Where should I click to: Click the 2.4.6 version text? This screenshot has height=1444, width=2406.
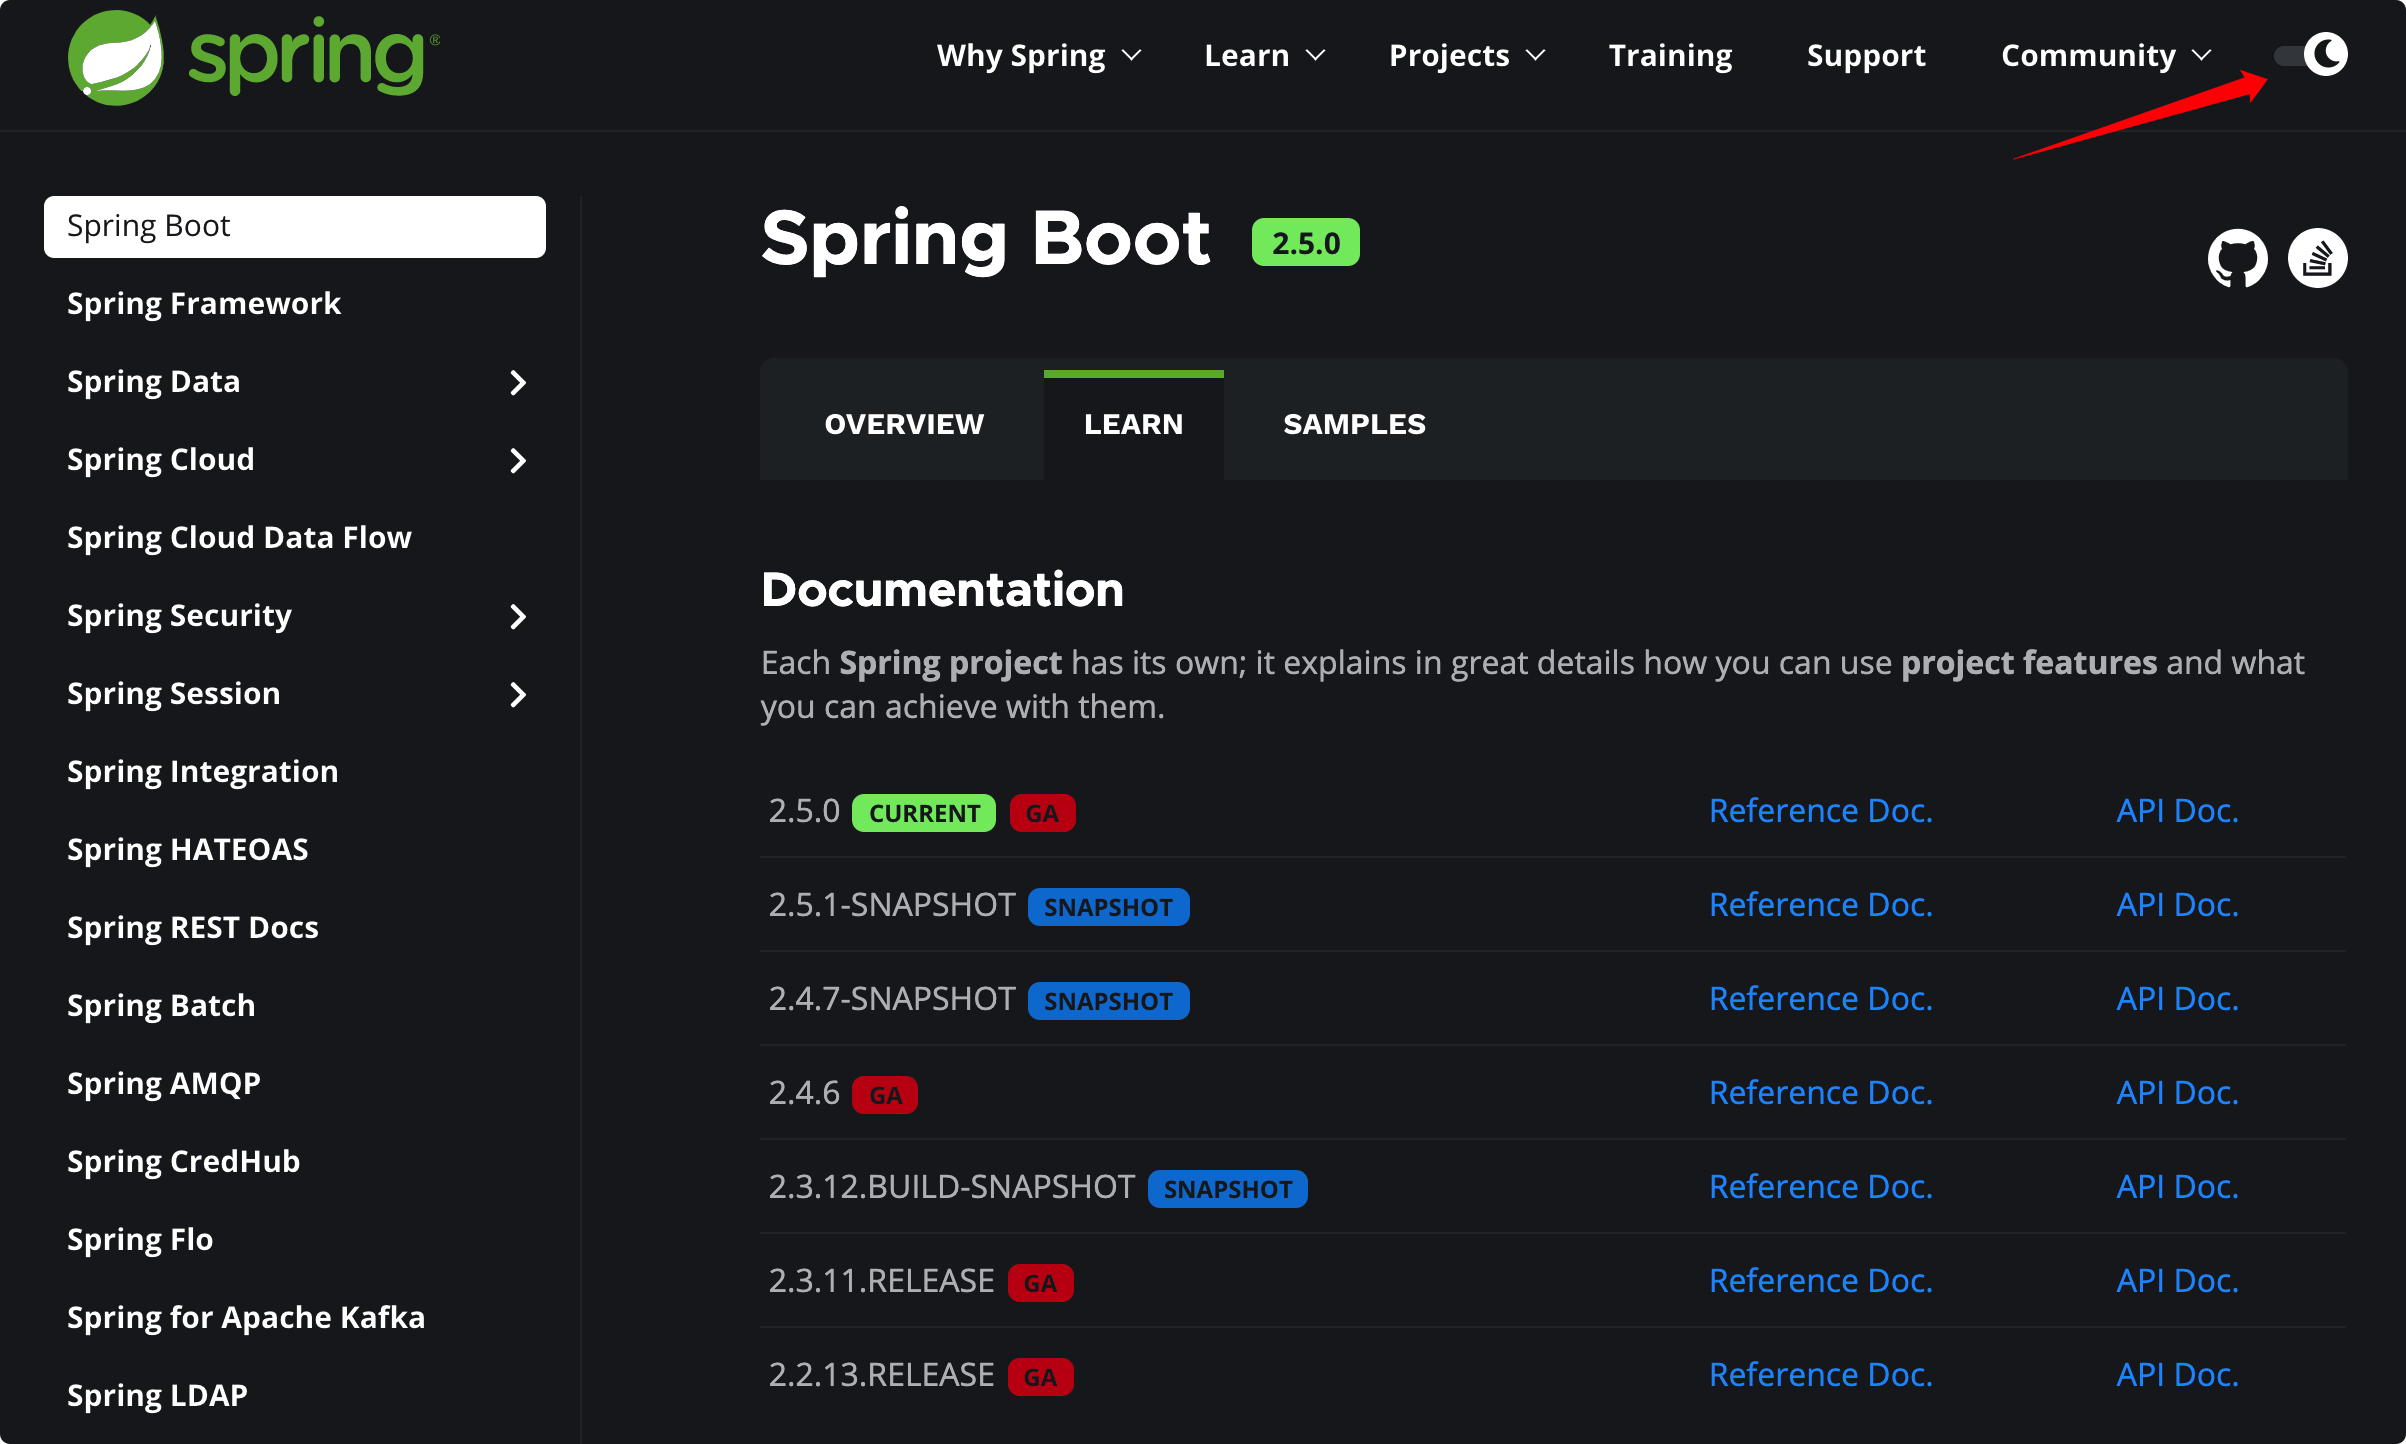pyautogui.click(x=804, y=1092)
